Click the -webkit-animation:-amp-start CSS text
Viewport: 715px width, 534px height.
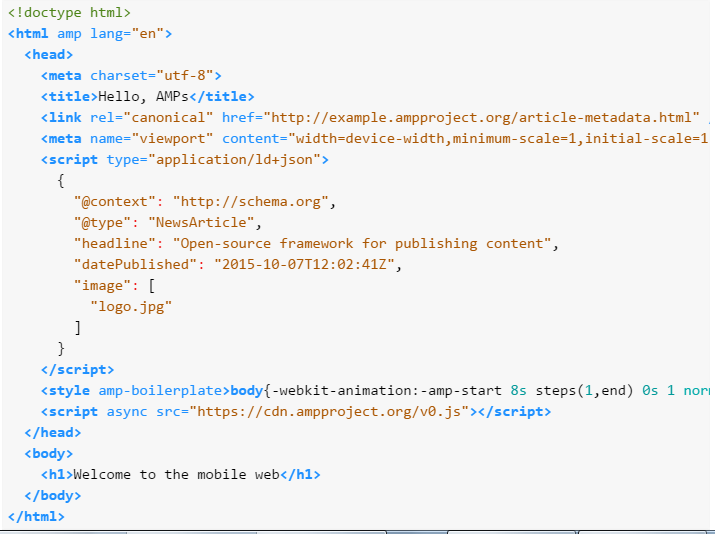(387, 390)
